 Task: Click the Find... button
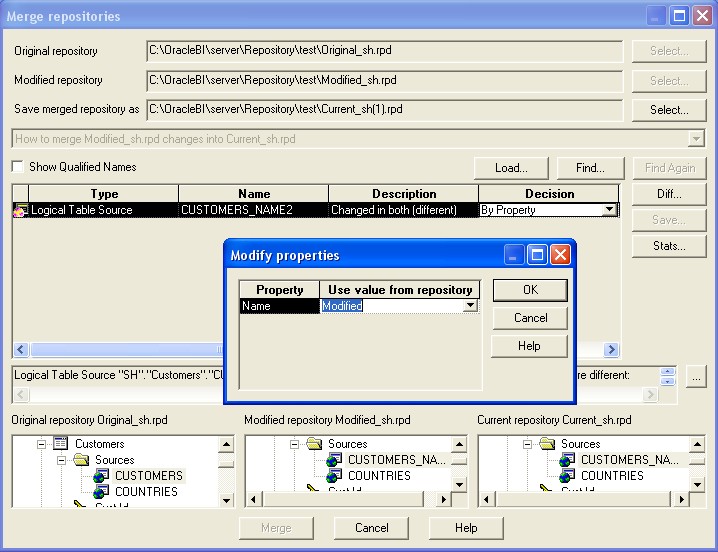coord(590,168)
